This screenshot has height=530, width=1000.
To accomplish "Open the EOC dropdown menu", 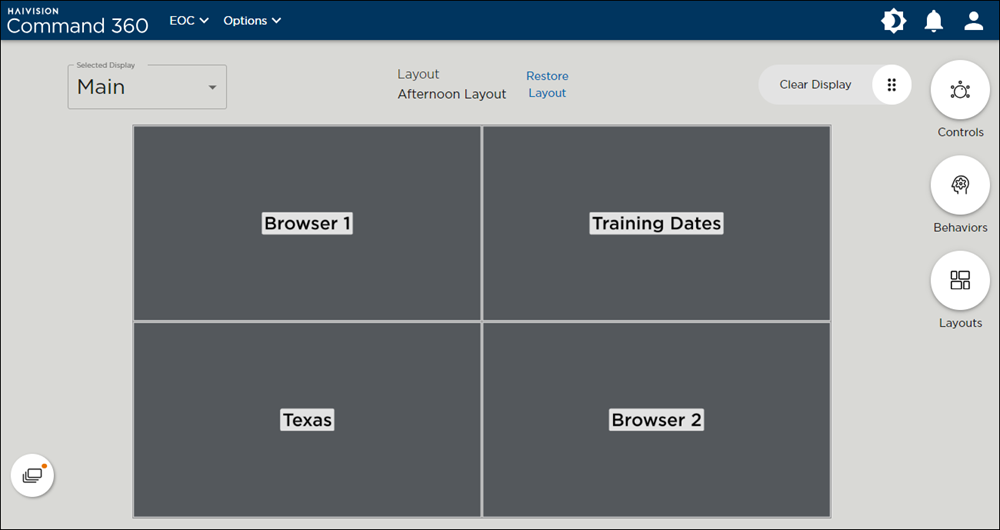I will coord(189,21).
